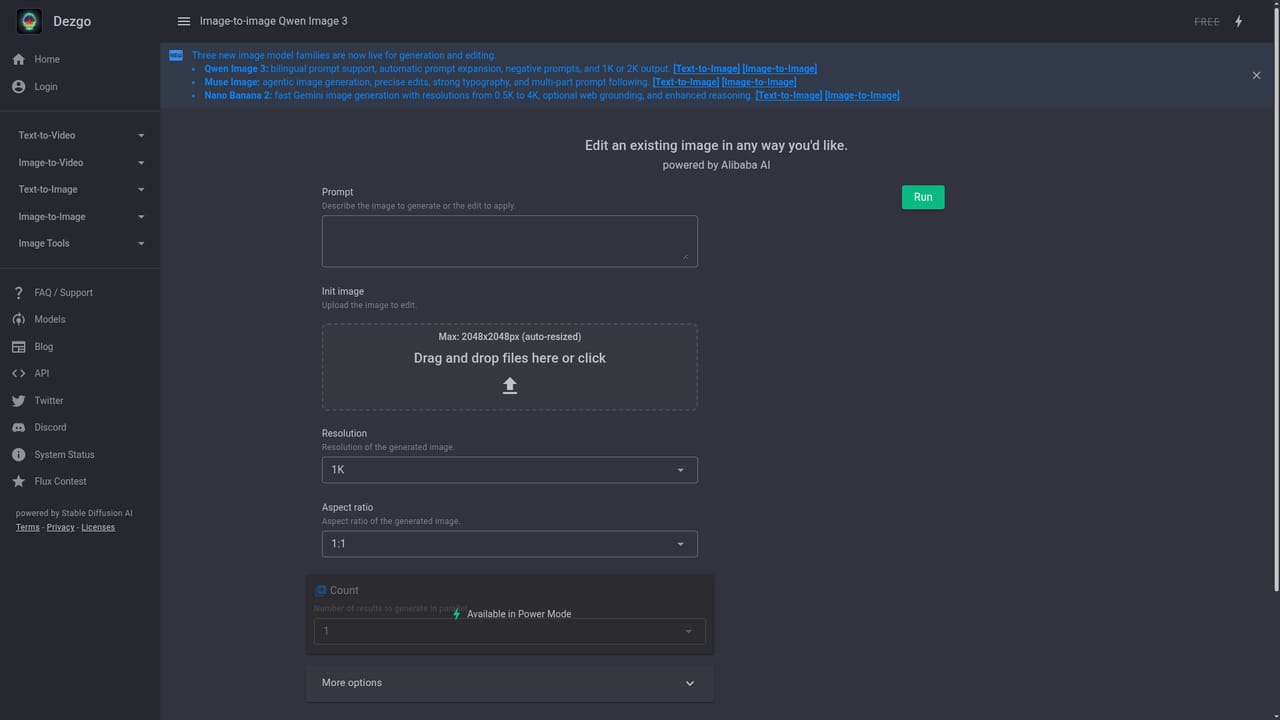Click the Blog icon in sidebar
The height and width of the screenshot is (720, 1280).
click(18, 347)
